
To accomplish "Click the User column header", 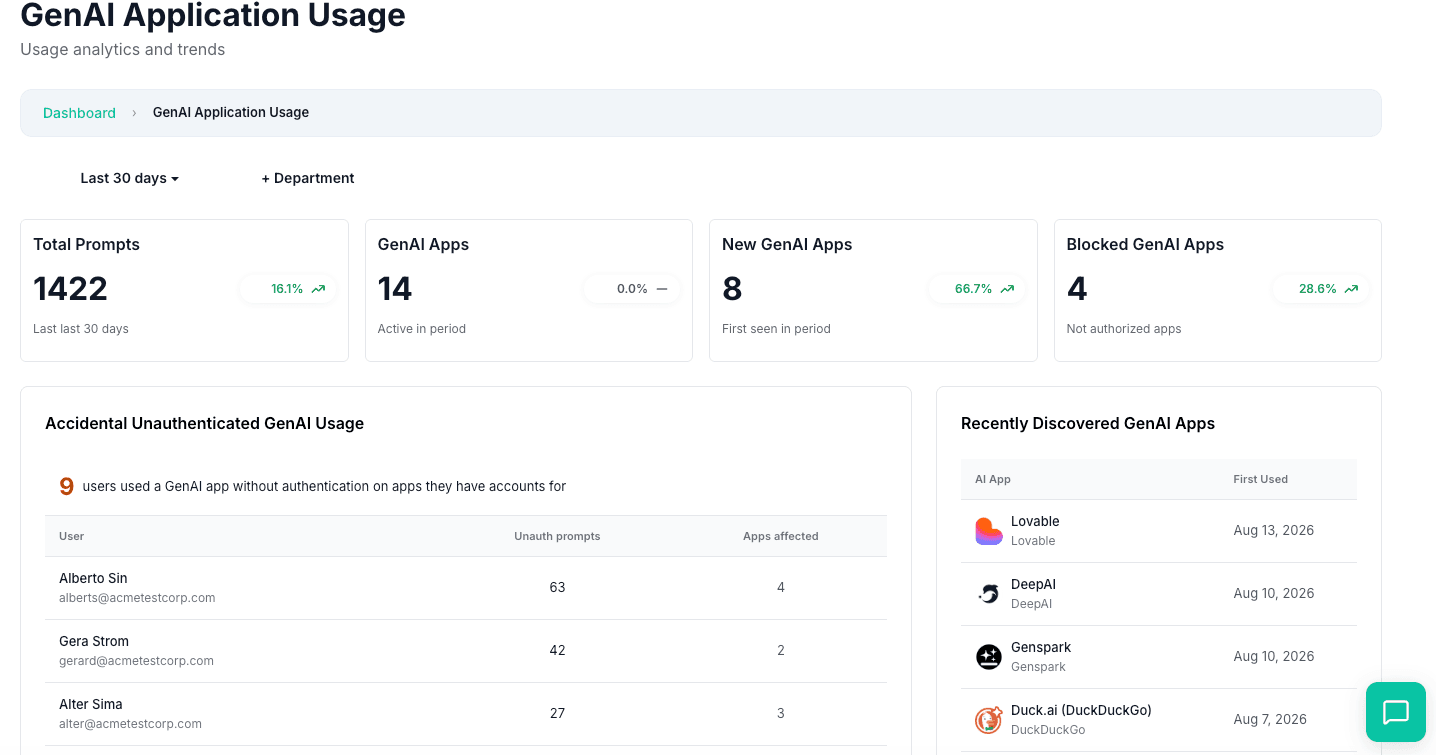I will point(72,536).
